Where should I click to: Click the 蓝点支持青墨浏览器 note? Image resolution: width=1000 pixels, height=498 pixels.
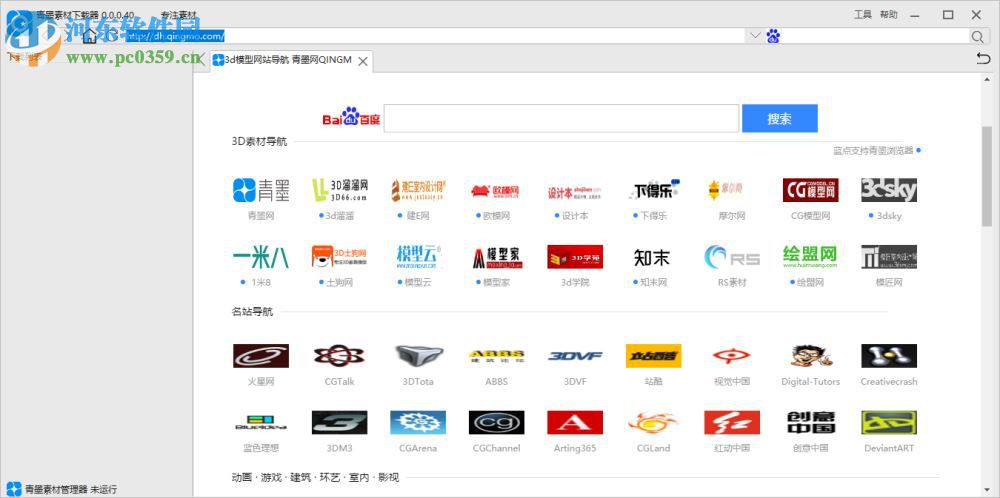pos(873,151)
